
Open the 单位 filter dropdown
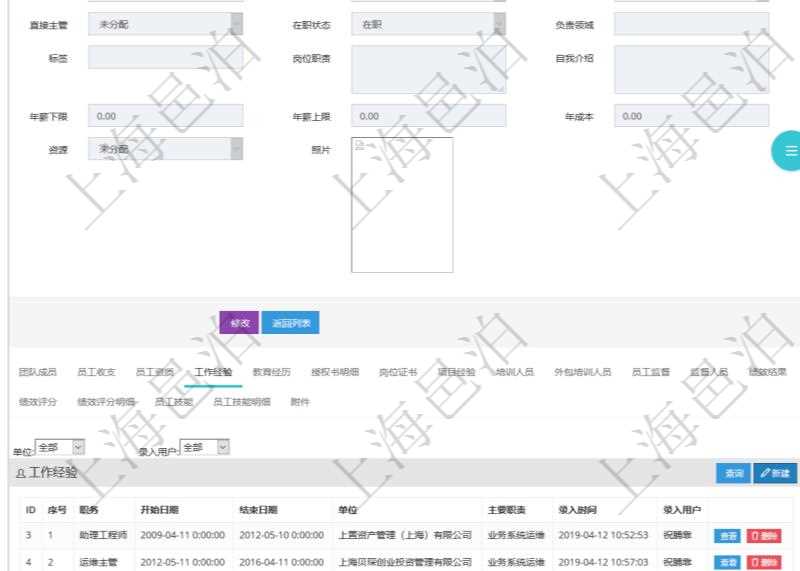click(60, 447)
